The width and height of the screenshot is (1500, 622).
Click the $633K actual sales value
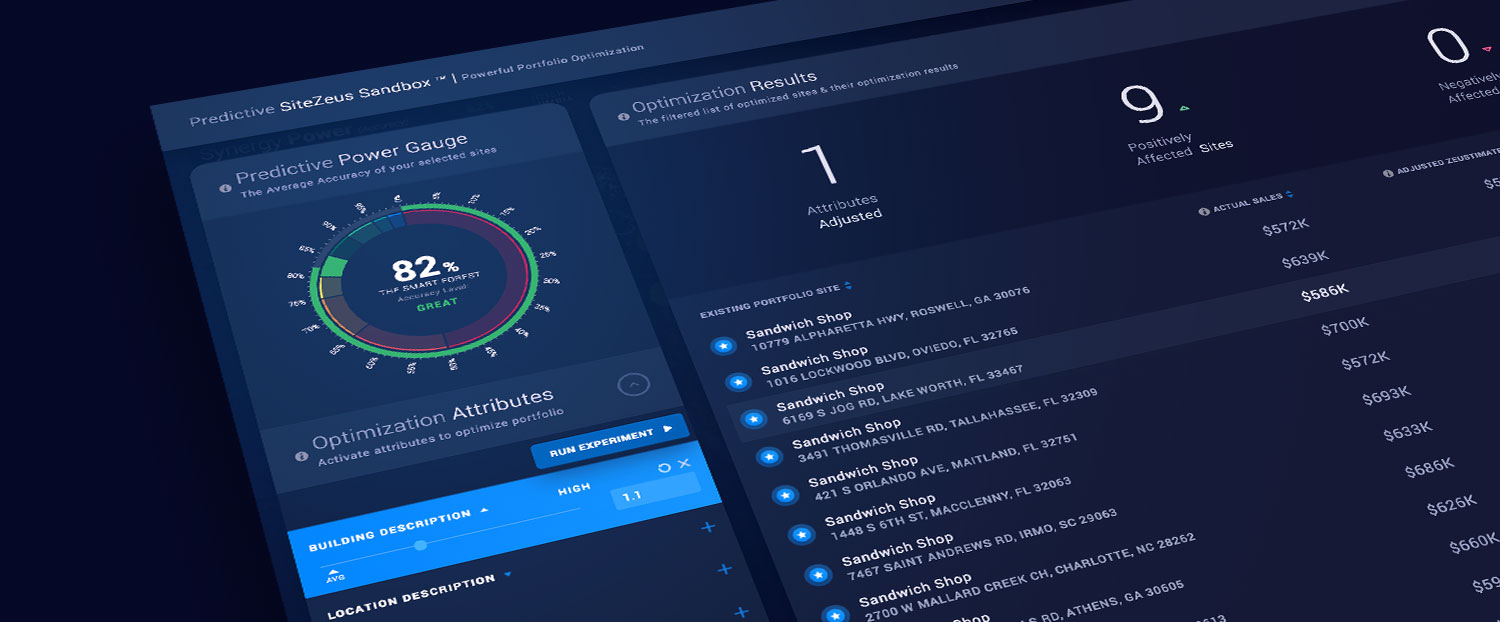(x=1408, y=431)
